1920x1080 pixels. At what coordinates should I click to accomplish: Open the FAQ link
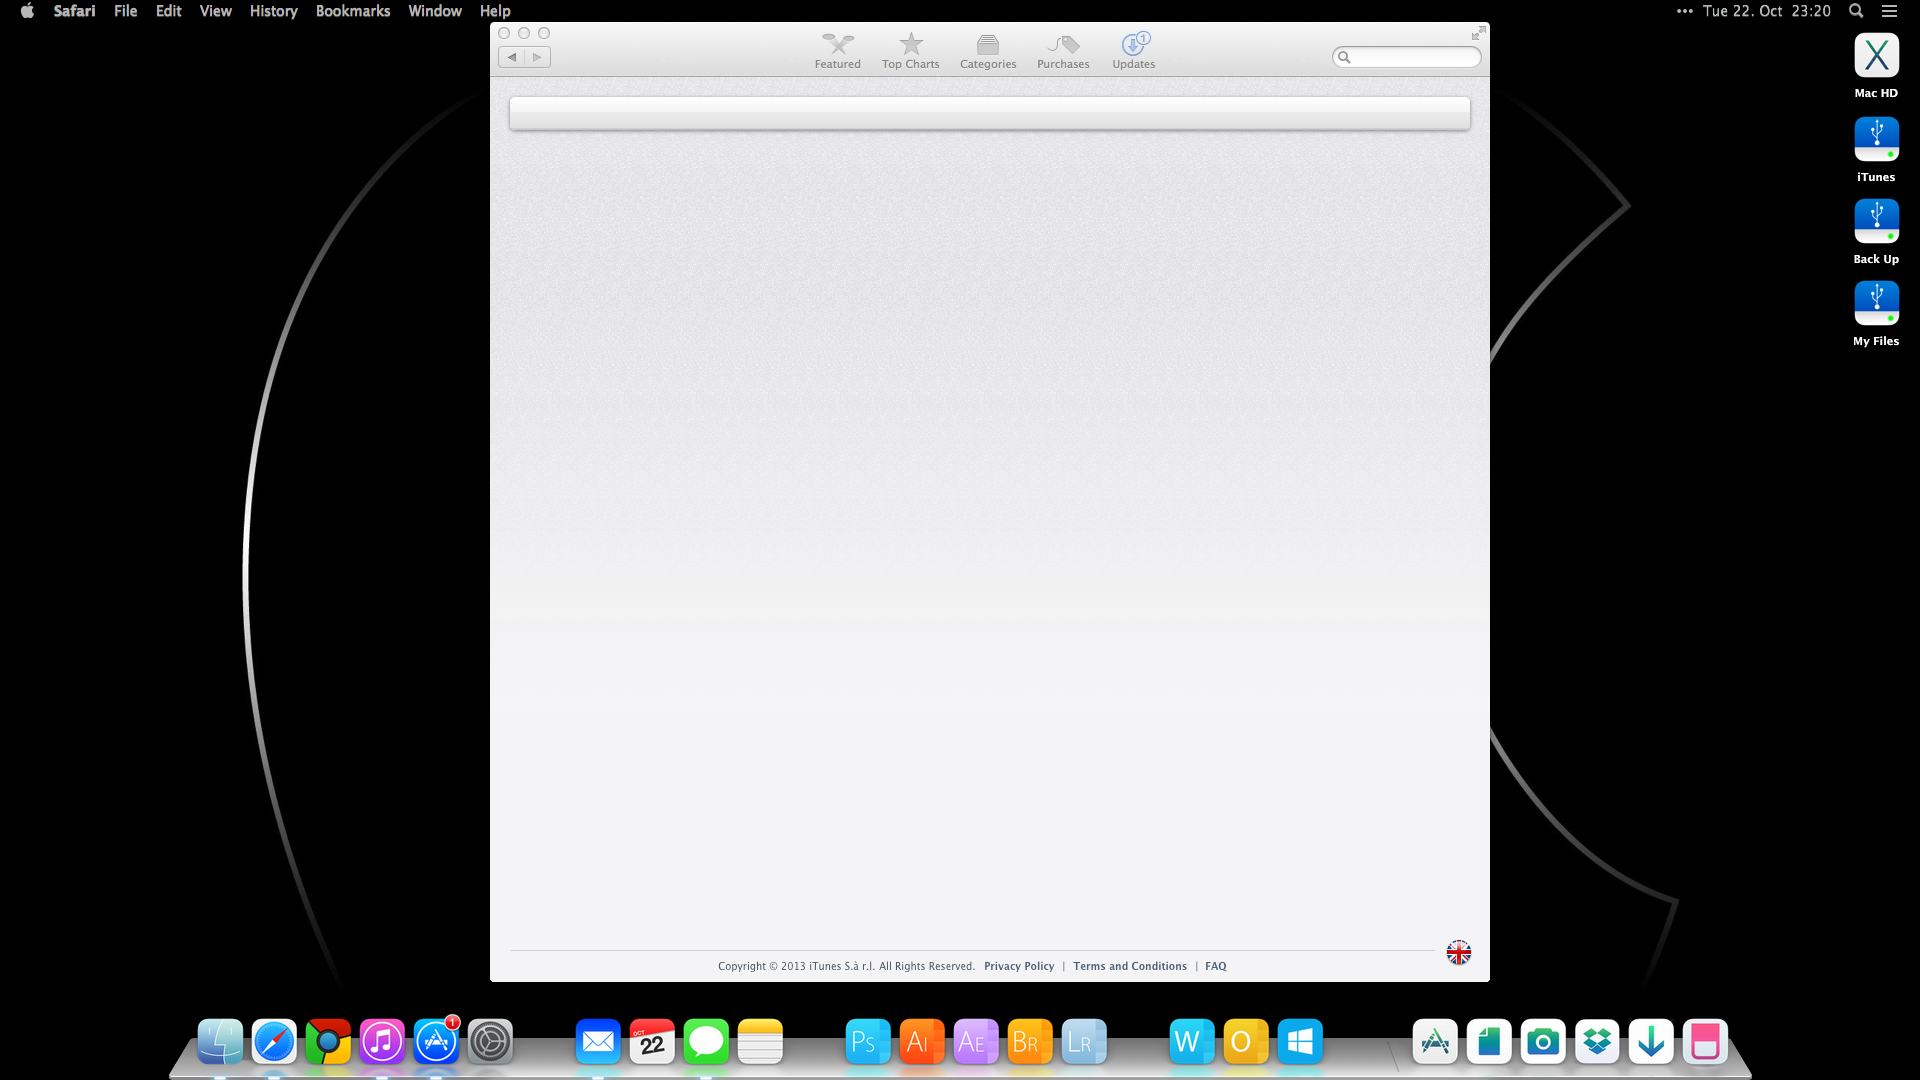pyautogui.click(x=1215, y=966)
